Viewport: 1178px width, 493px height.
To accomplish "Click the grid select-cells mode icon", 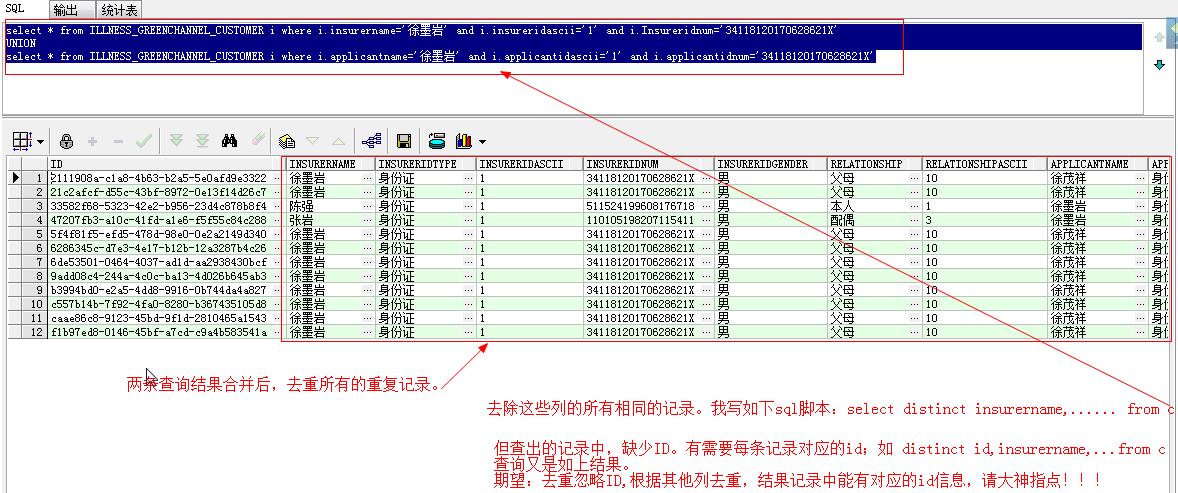I will (22, 141).
